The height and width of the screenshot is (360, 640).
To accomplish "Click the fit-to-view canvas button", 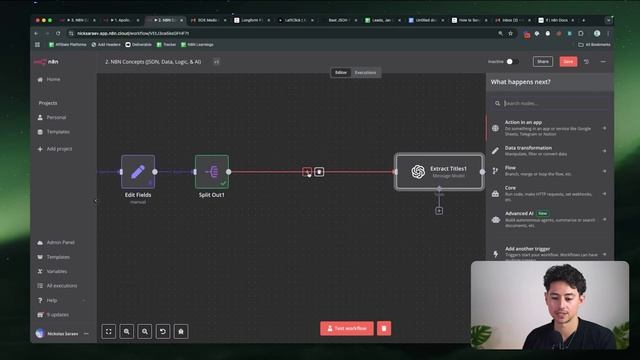I will (x=109, y=331).
